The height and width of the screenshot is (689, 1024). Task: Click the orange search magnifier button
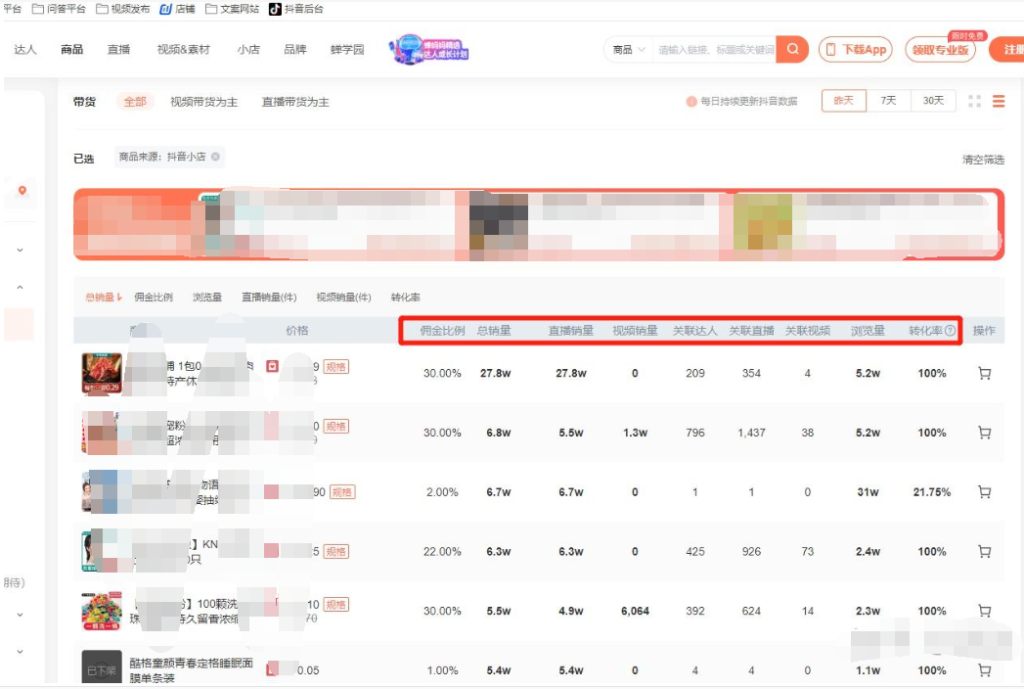(x=792, y=49)
